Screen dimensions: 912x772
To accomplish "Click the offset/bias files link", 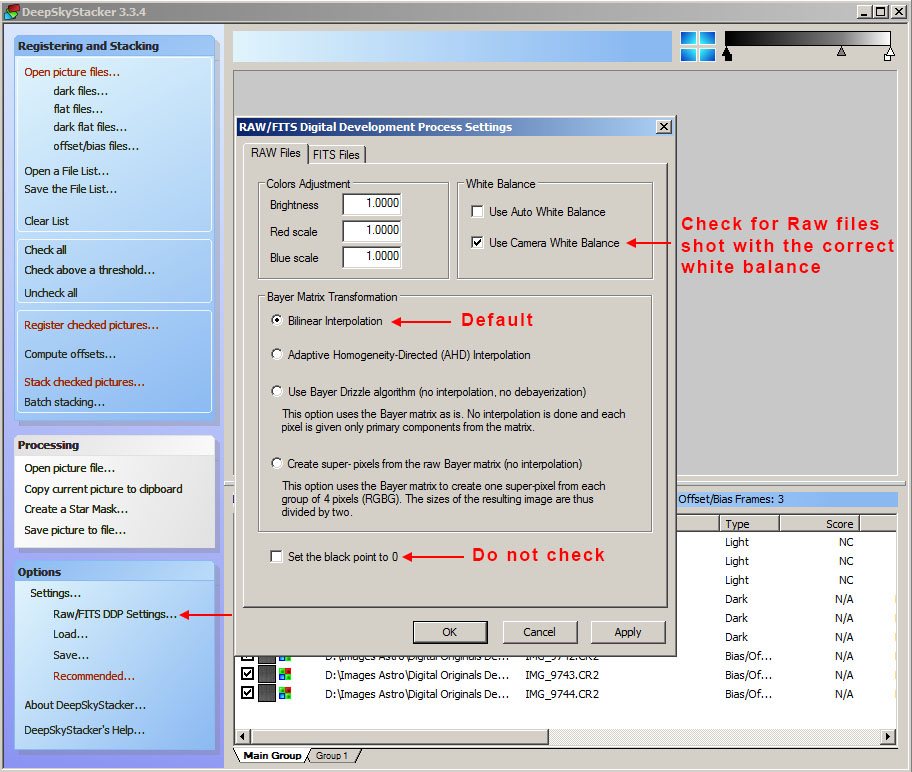I will click(x=96, y=146).
